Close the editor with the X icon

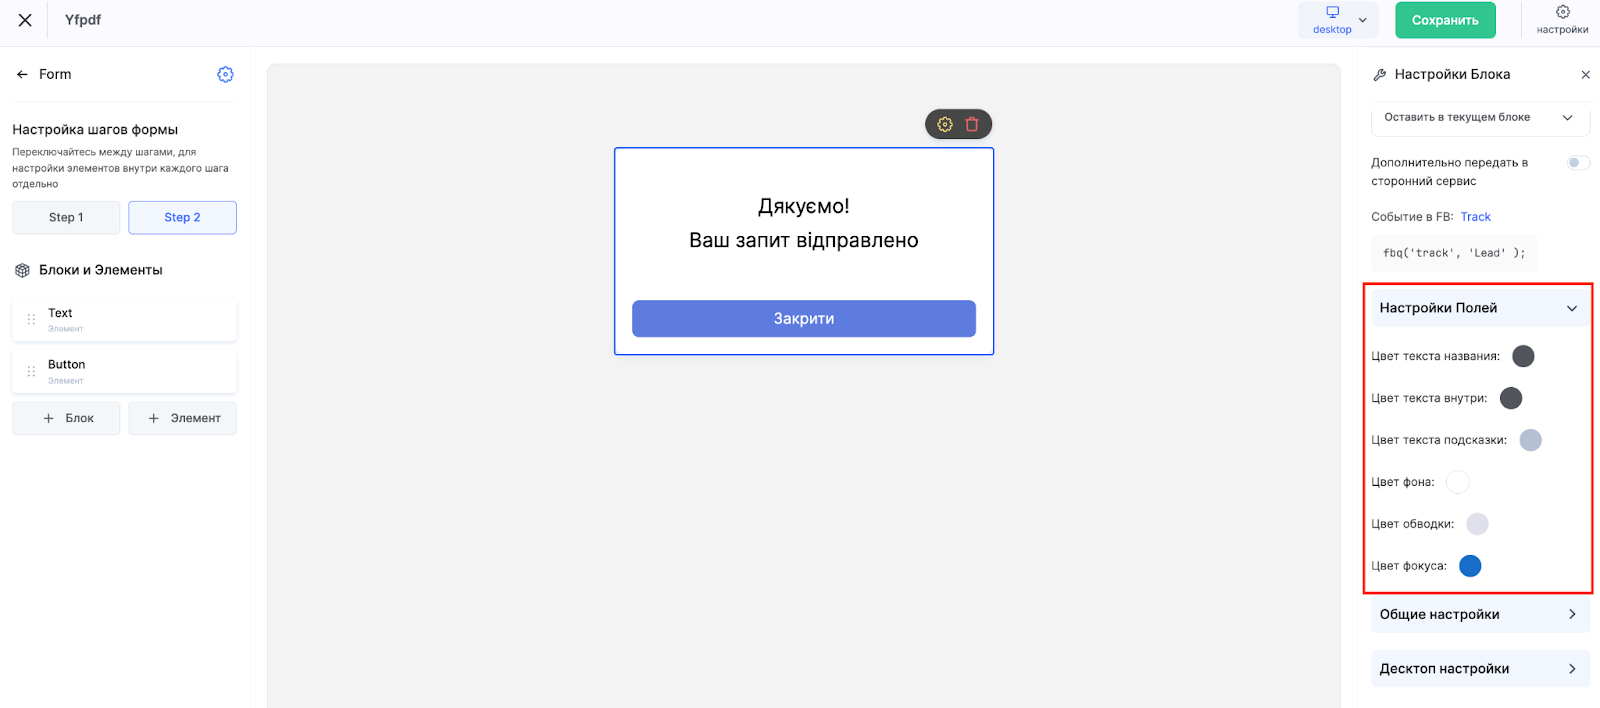[25, 20]
